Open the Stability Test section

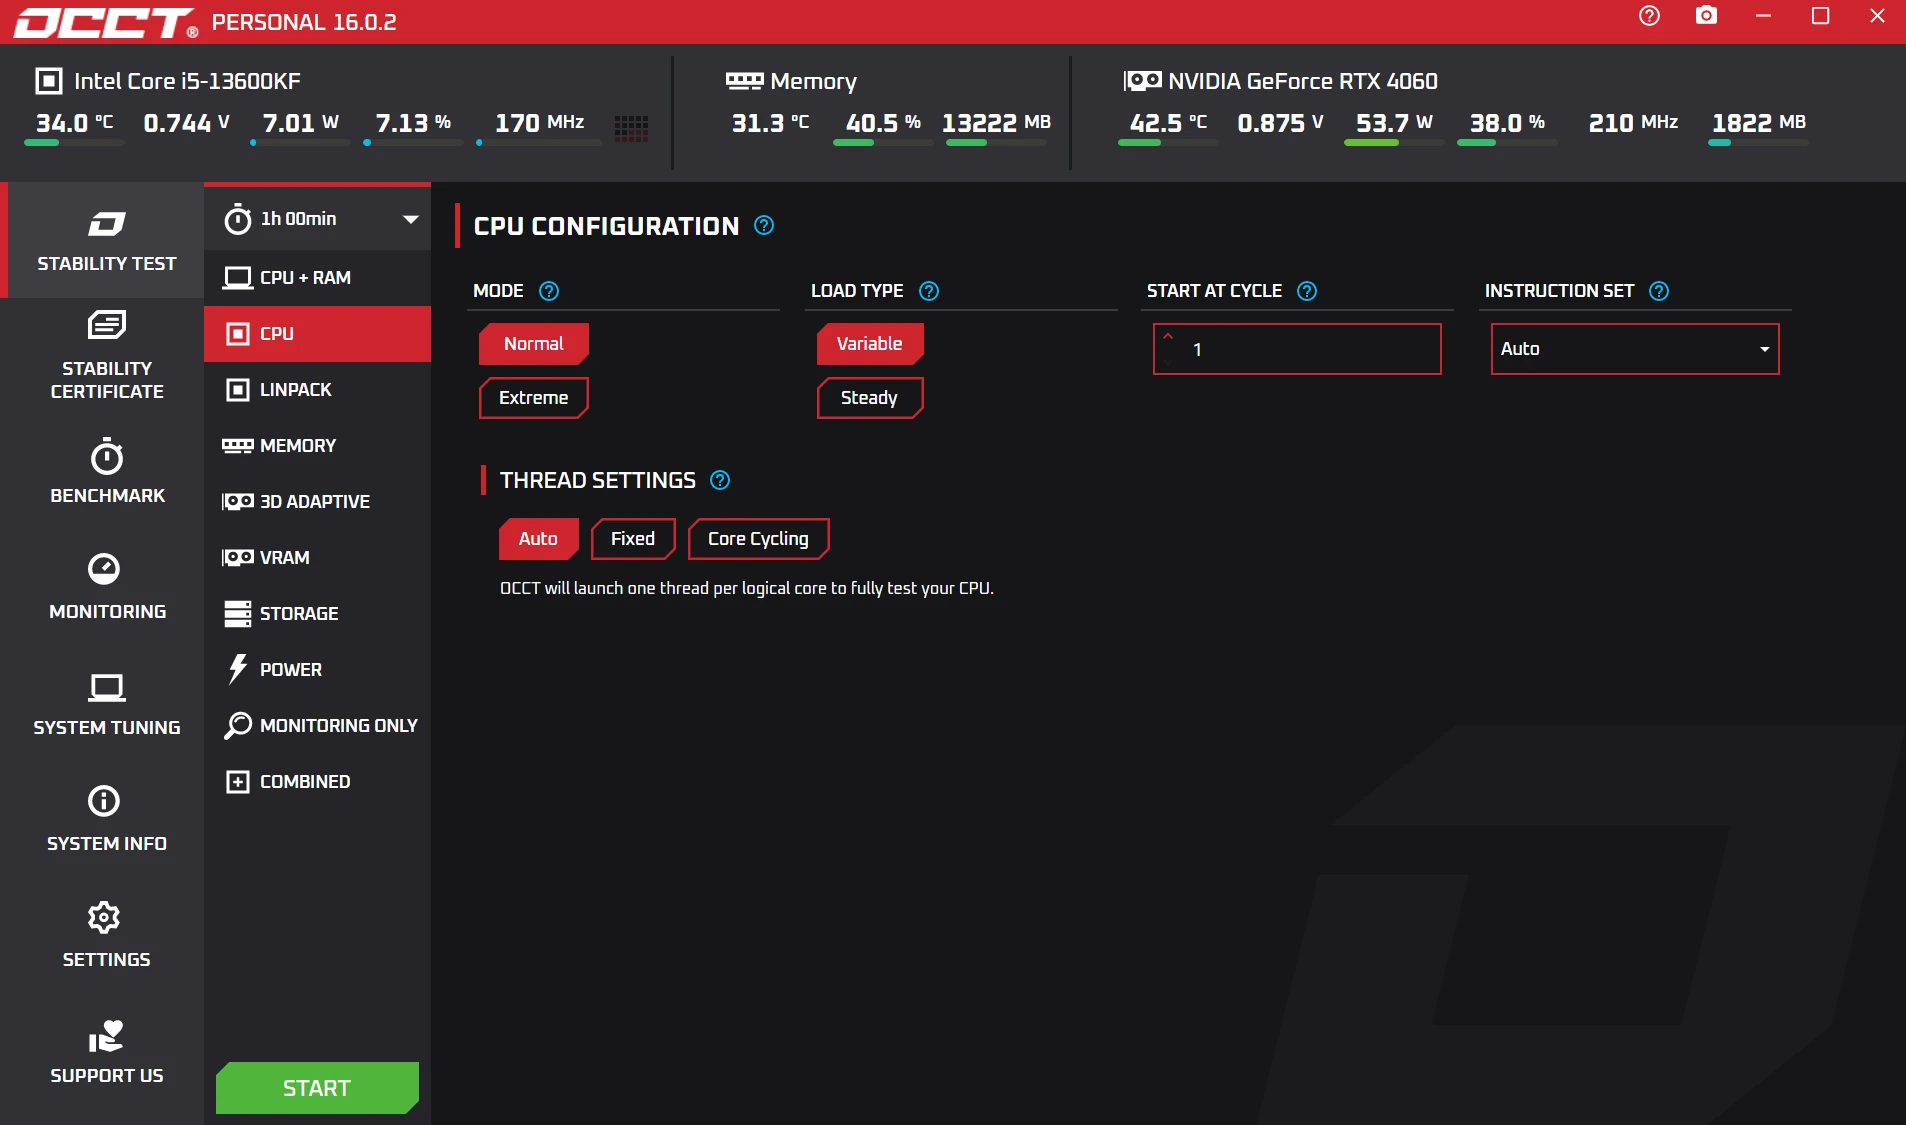(104, 241)
